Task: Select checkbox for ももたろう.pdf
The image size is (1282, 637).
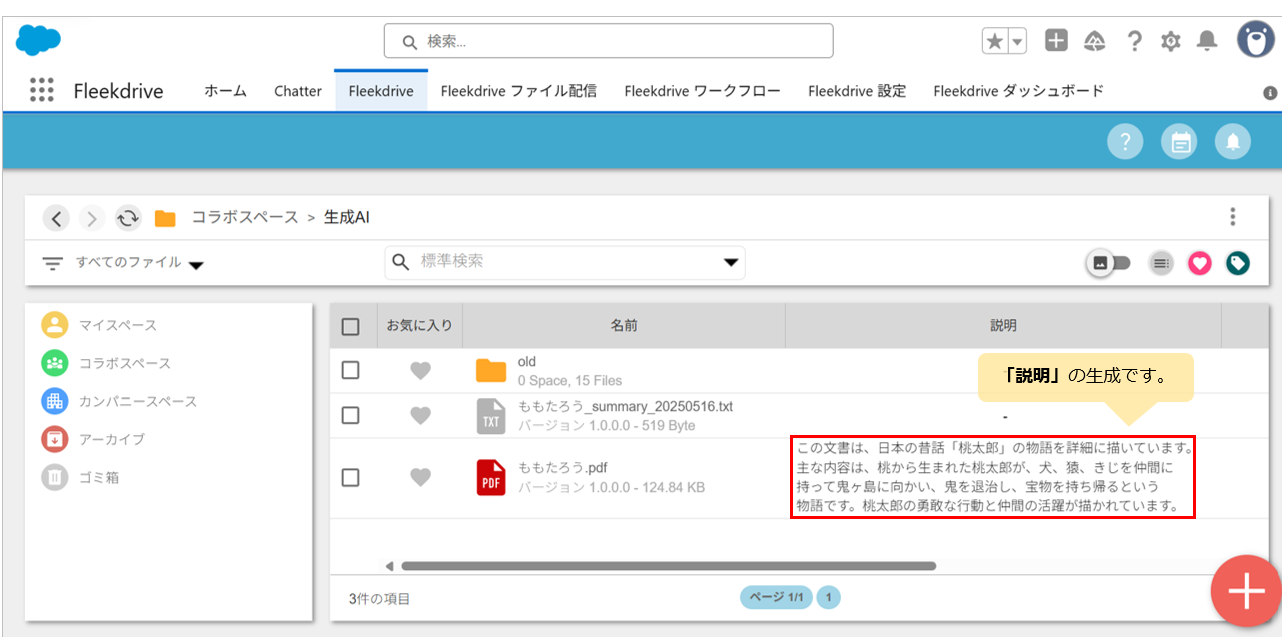Action: click(350, 477)
